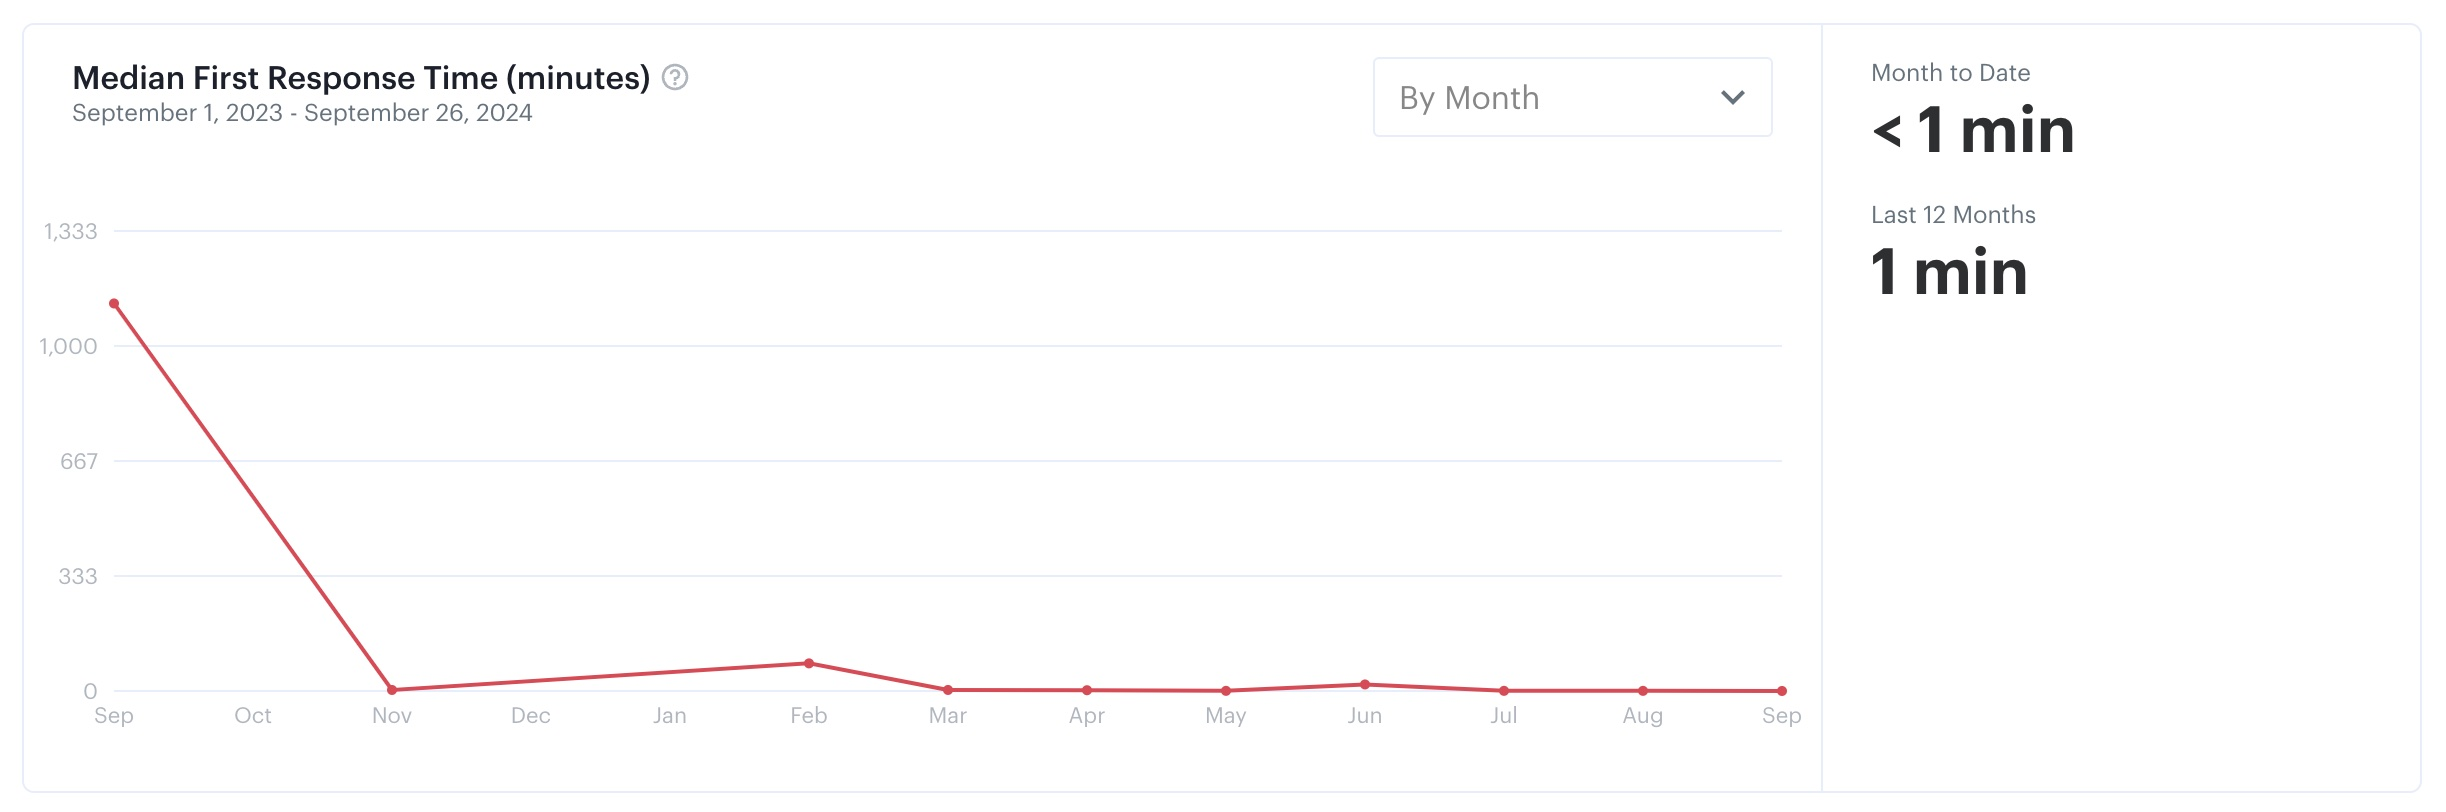Click the Feb data point on the line

point(809,663)
